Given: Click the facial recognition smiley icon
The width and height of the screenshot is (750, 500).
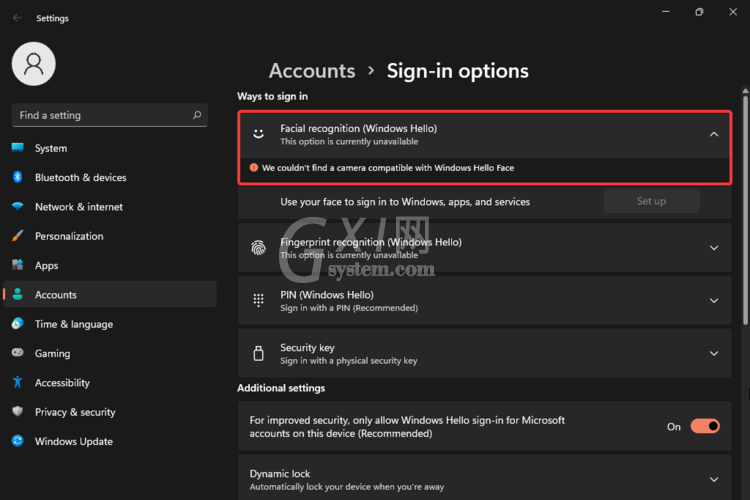Looking at the screenshot, I should coord(258,134).
